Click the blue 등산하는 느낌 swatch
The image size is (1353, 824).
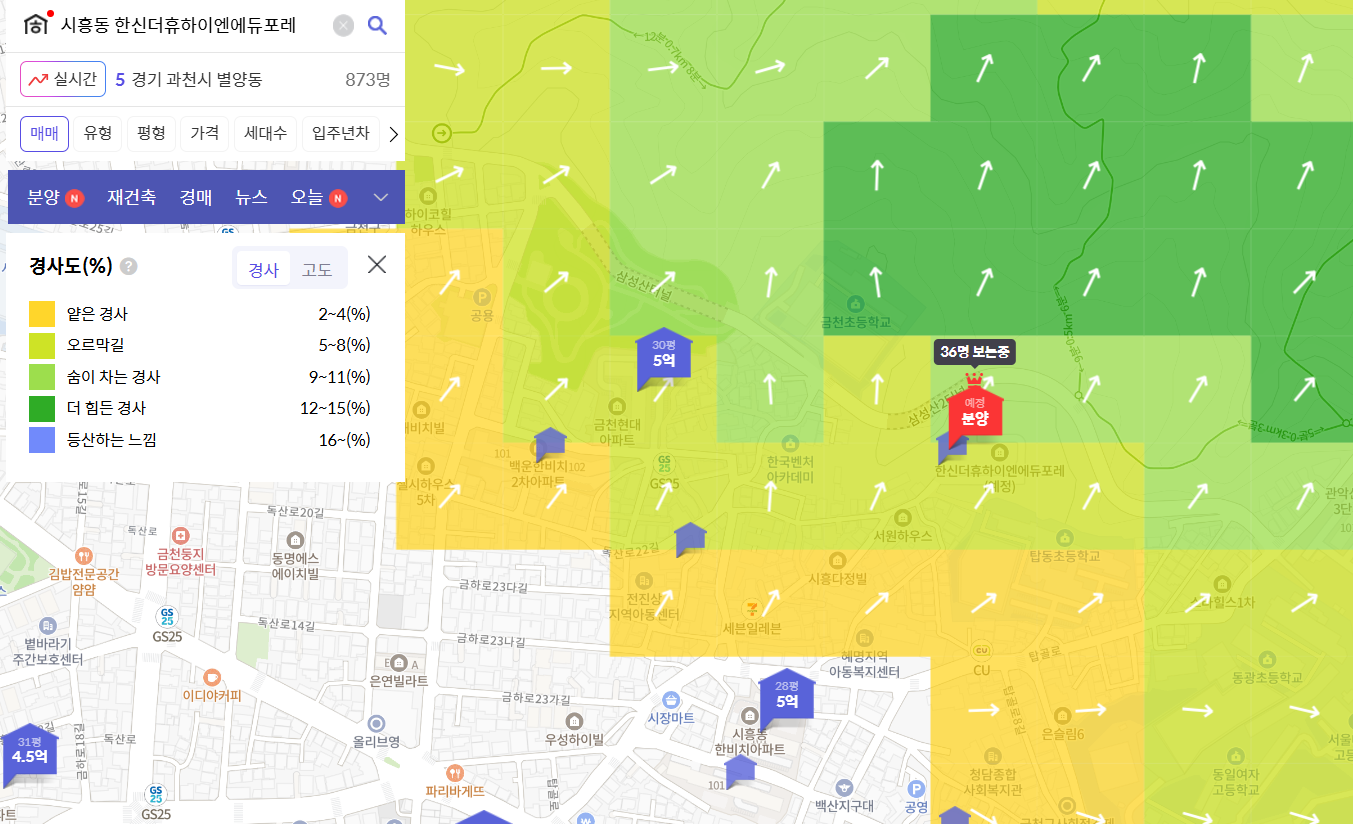pyautogui.click(x=42, y=439)
